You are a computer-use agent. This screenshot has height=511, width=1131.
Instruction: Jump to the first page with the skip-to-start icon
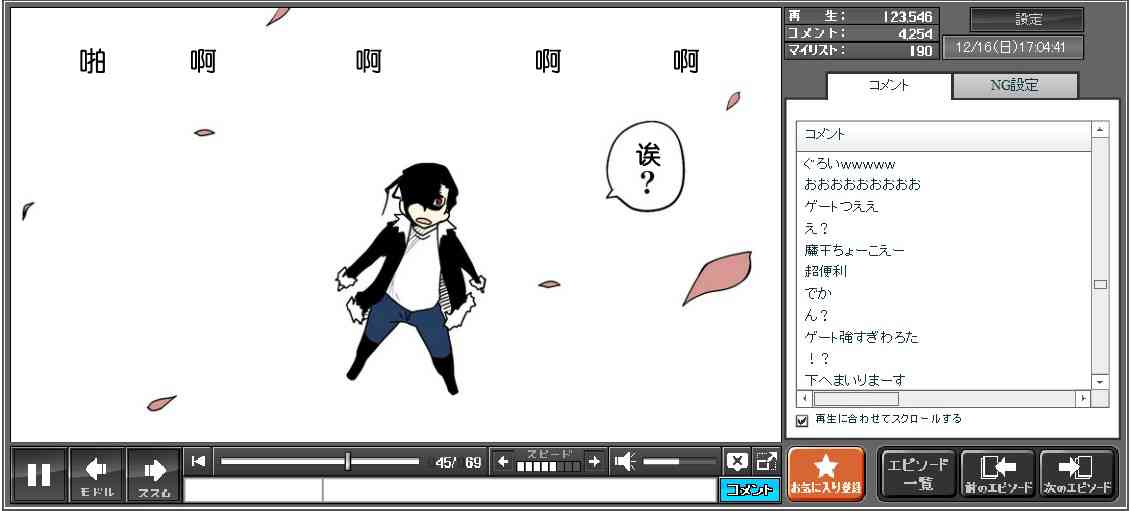(x=198, y=461)
